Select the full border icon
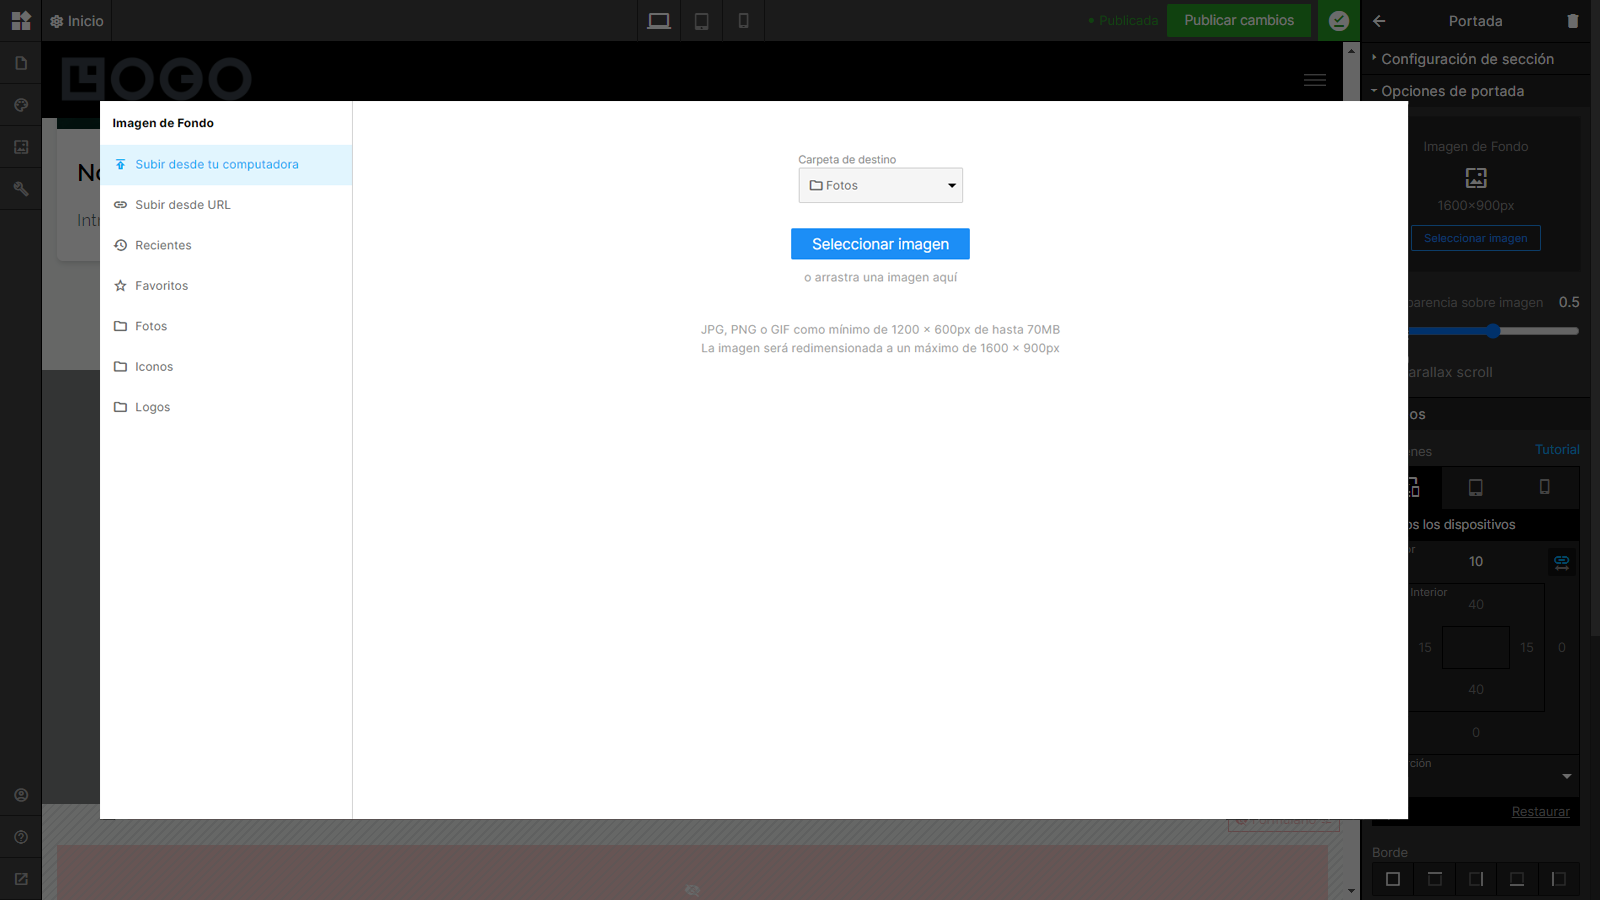1600x900 pixels. [1393, 879]
